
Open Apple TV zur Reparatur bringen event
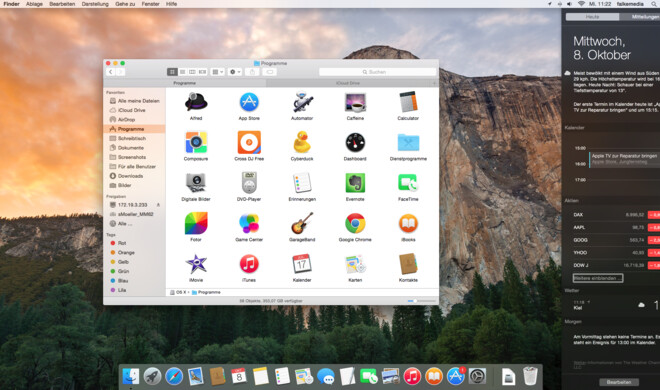click(625, 159)
